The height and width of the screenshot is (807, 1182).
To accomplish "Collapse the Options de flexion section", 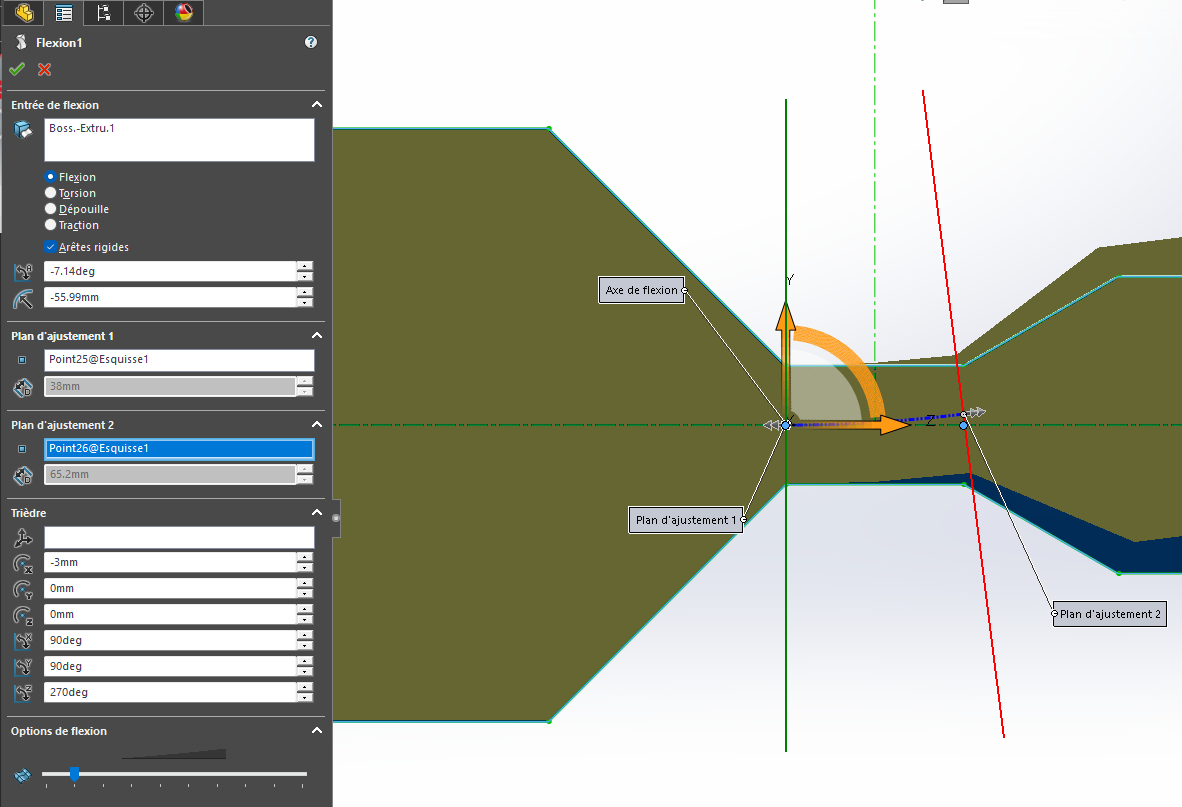I will coord(317,730).
